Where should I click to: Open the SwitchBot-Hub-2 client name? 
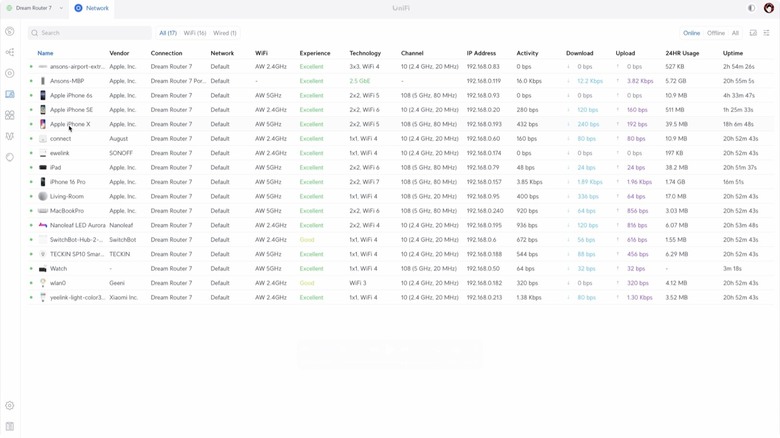76,239
